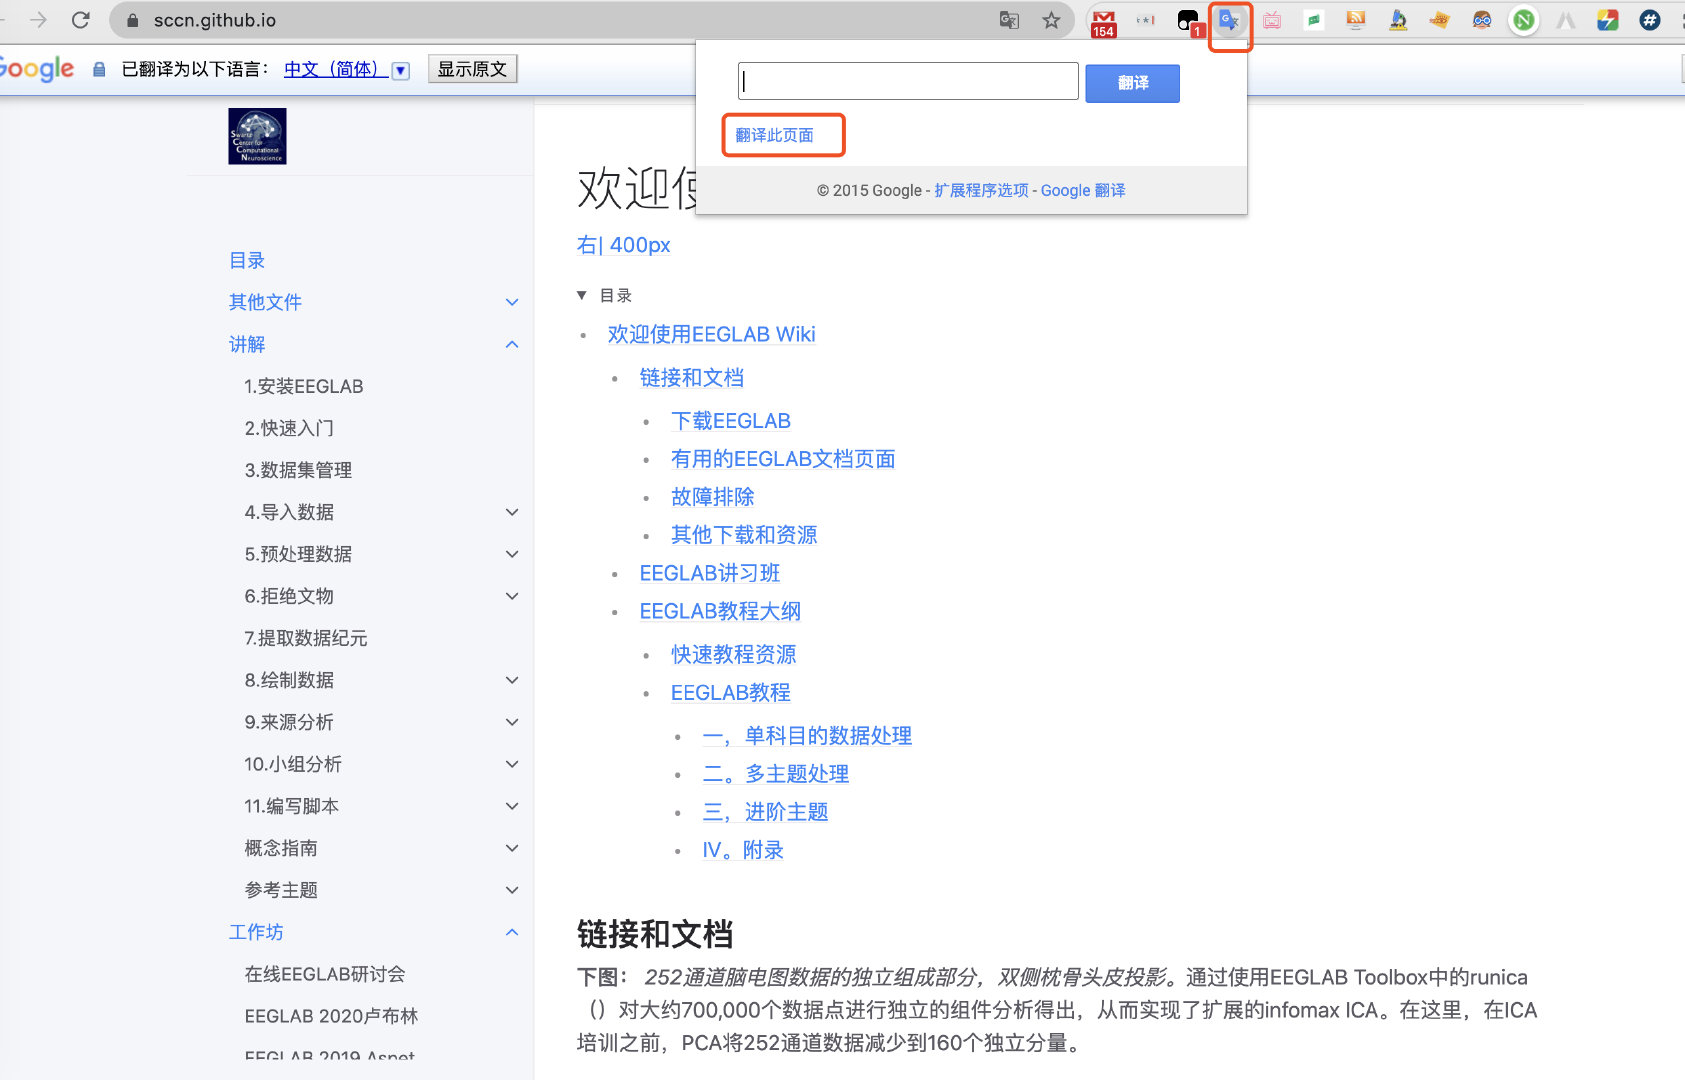Open 有用的EEGLAB文档页面 link
Screen dimensions: 1685x1080
pyautogui.click(x=783, y=459)
